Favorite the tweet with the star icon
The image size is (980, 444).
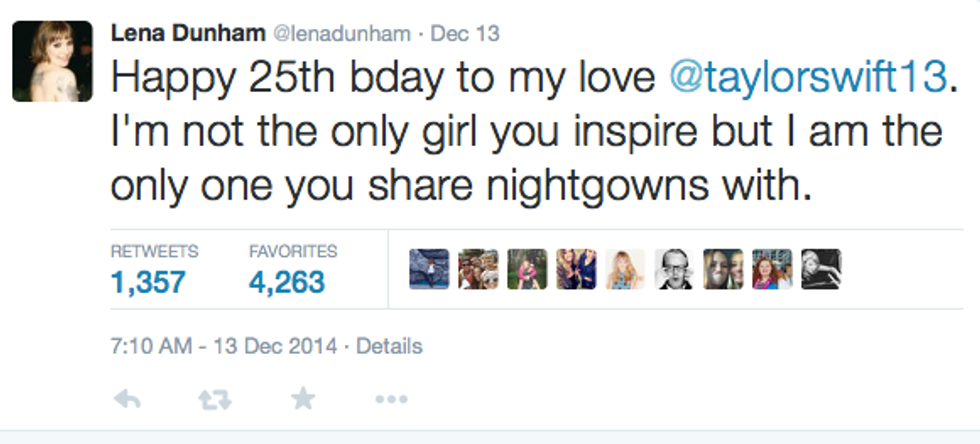302,399
